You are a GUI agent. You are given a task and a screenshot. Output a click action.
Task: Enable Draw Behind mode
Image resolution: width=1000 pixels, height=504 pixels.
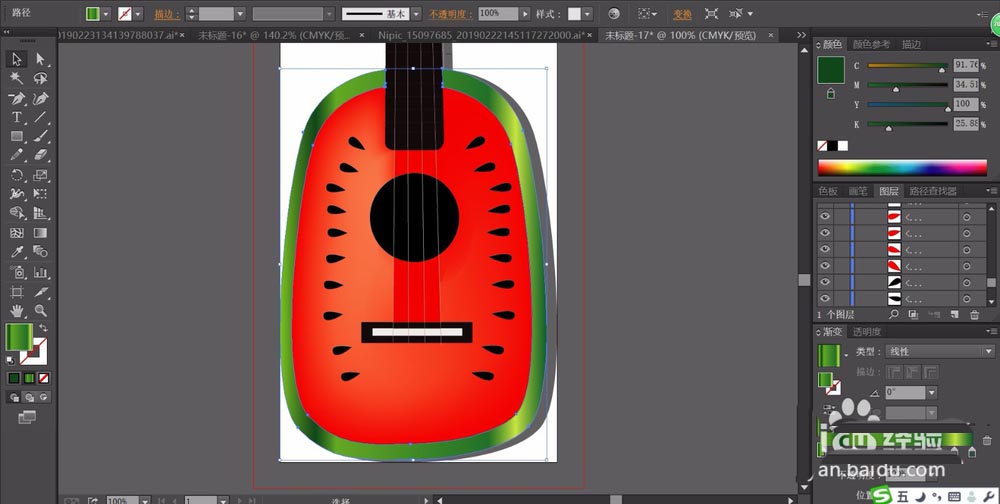(x=29, y=397)
